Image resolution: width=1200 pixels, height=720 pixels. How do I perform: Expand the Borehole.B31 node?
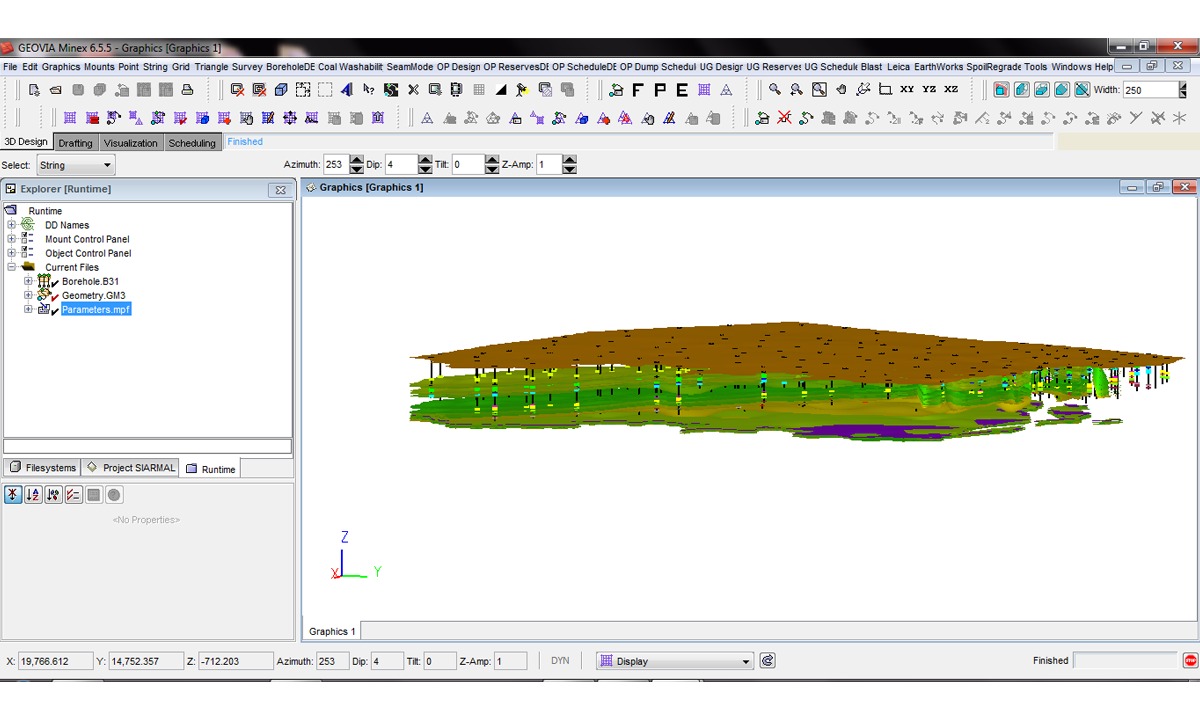pos(28,281)
